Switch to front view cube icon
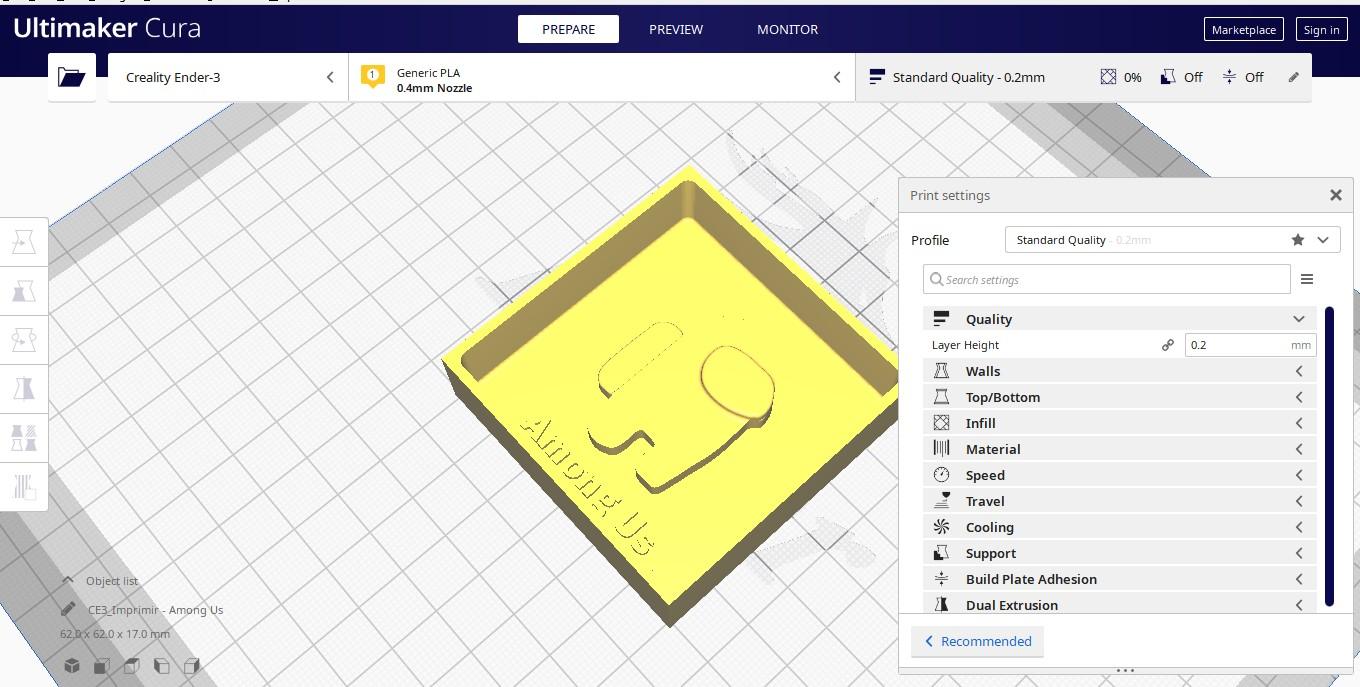 pos(102,665)
